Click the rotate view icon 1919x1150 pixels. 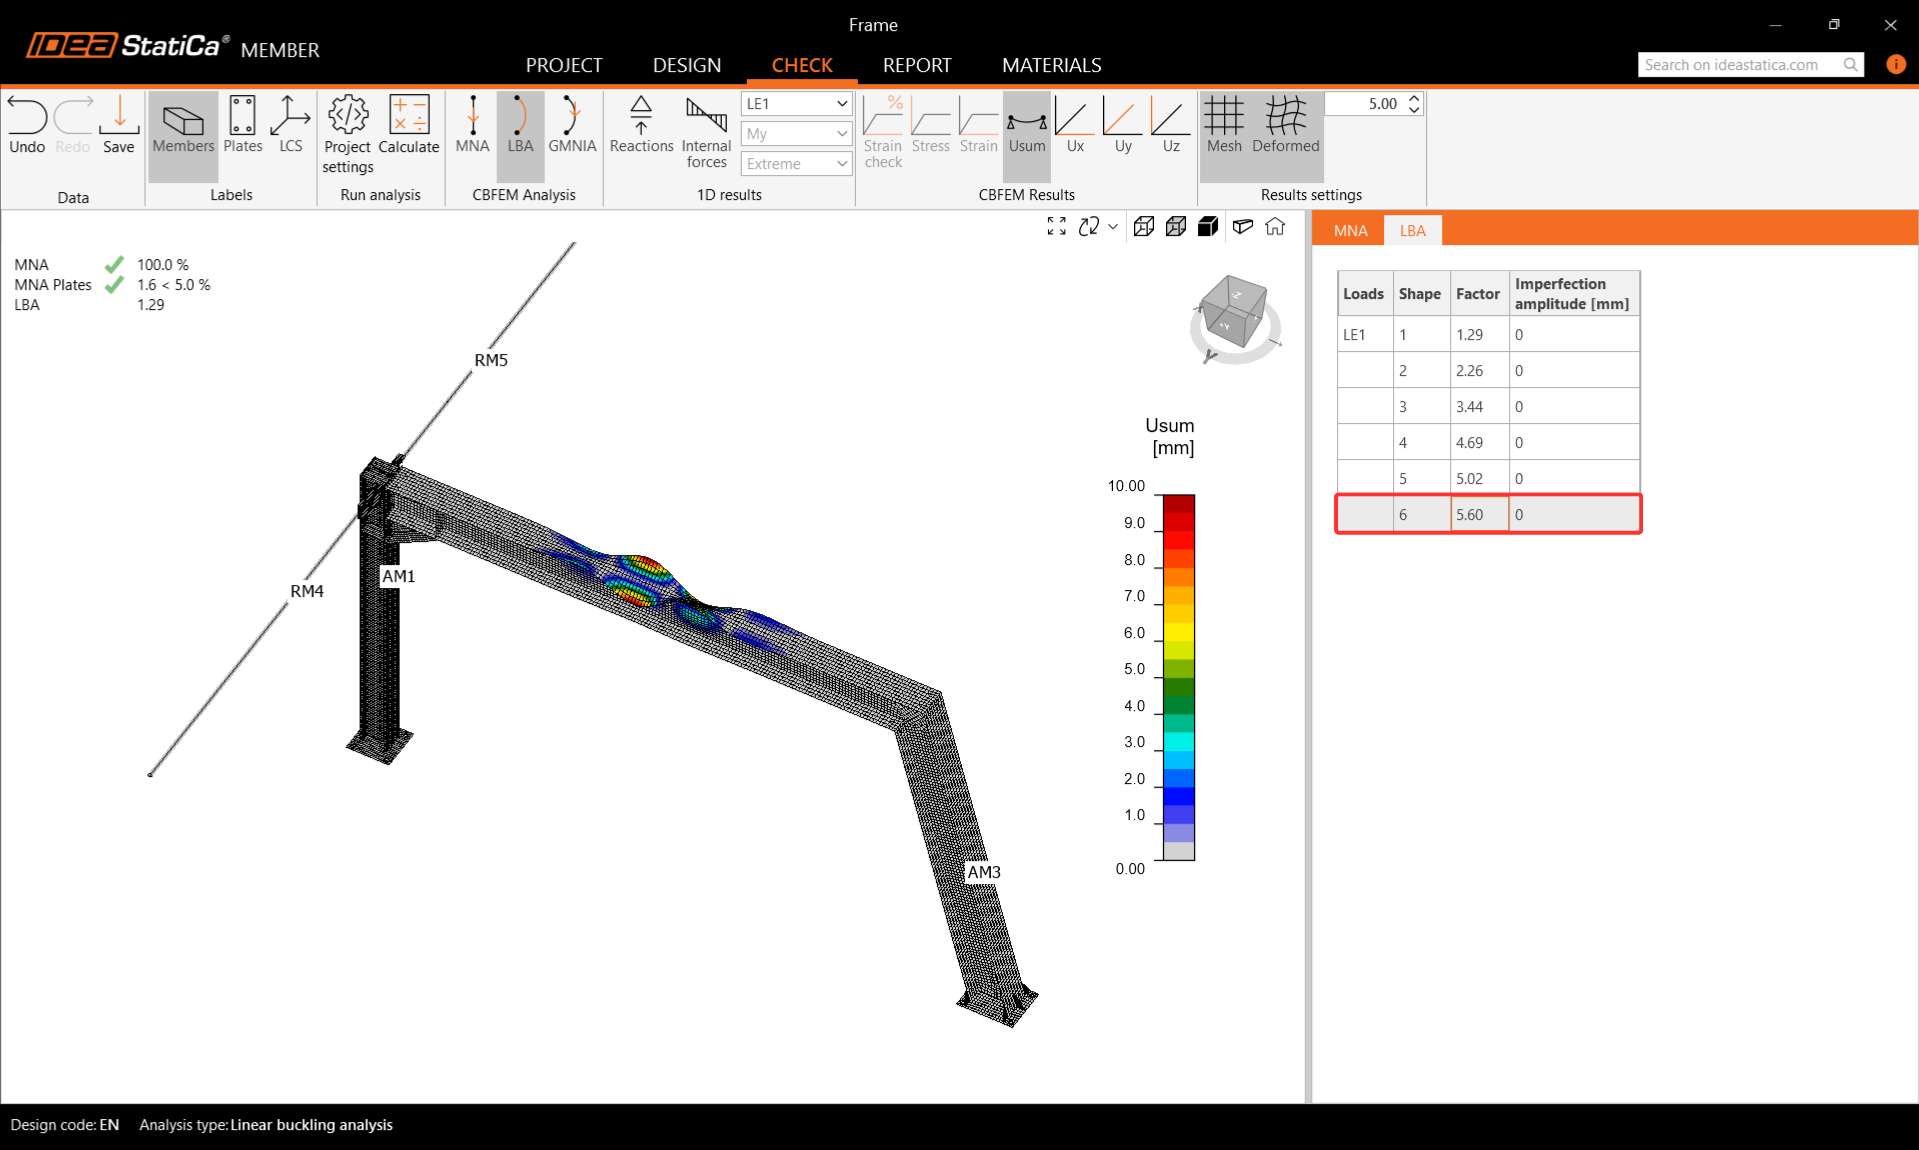[x=1089, y=227]
